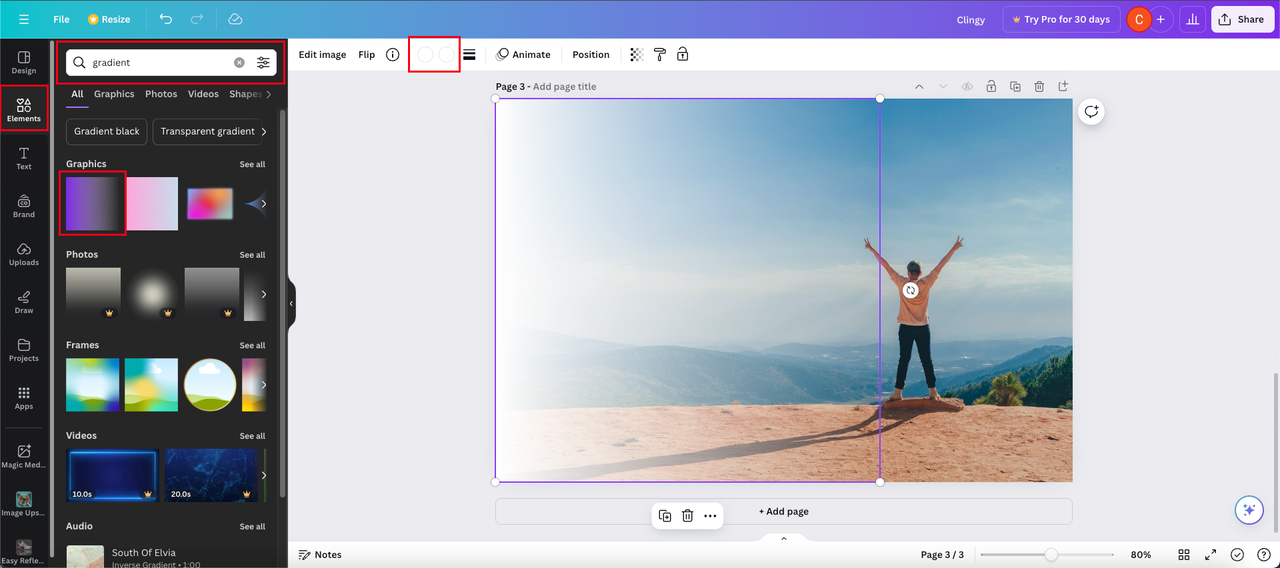This screenshot has width=1280, height=568.
Task: Open the Elements sidebar tab
Action: pos(24,110)
